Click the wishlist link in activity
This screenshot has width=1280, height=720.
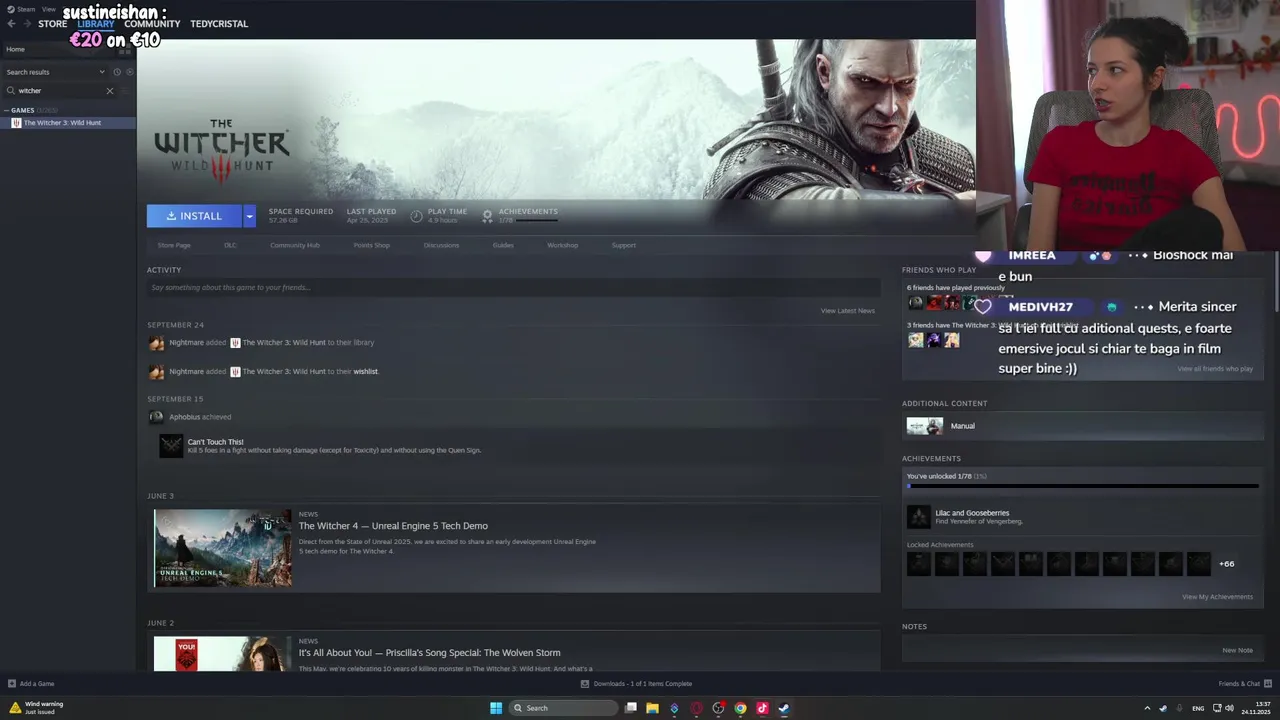366,372
